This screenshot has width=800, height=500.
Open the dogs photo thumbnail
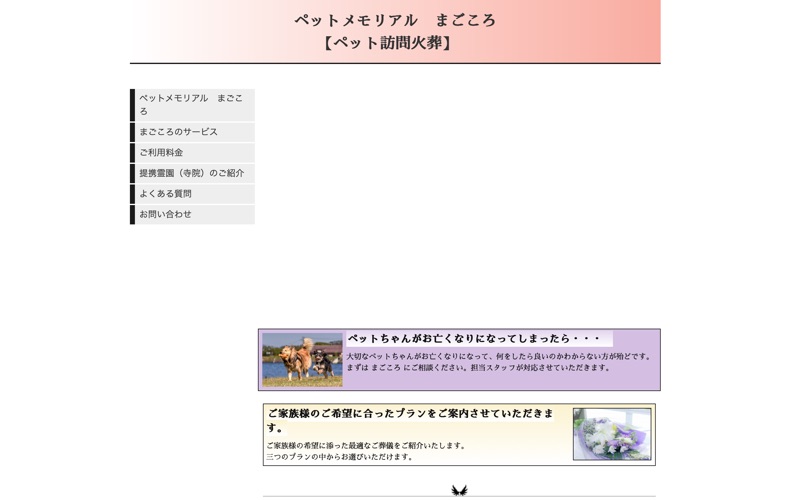[x=302, y=360]
